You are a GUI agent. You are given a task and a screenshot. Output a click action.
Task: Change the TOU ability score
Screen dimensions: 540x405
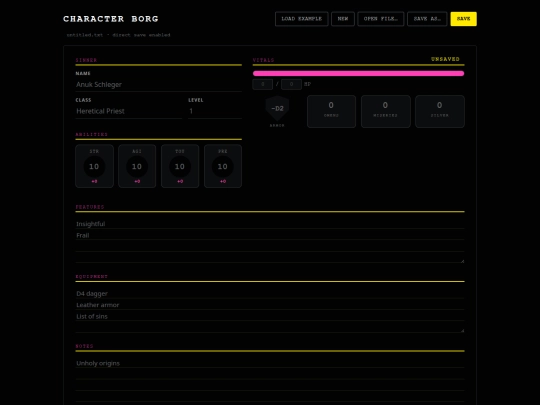coord(180,167)
